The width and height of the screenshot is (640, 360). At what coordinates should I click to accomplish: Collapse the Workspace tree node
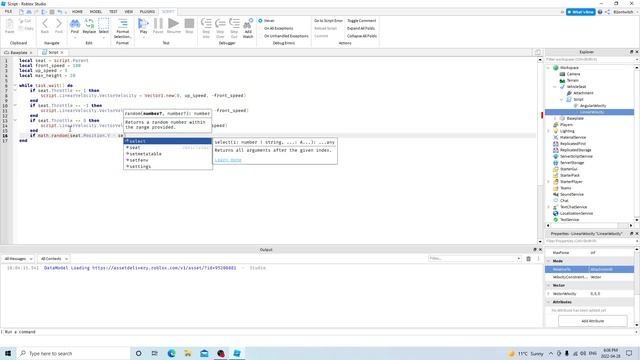point(548,68)
